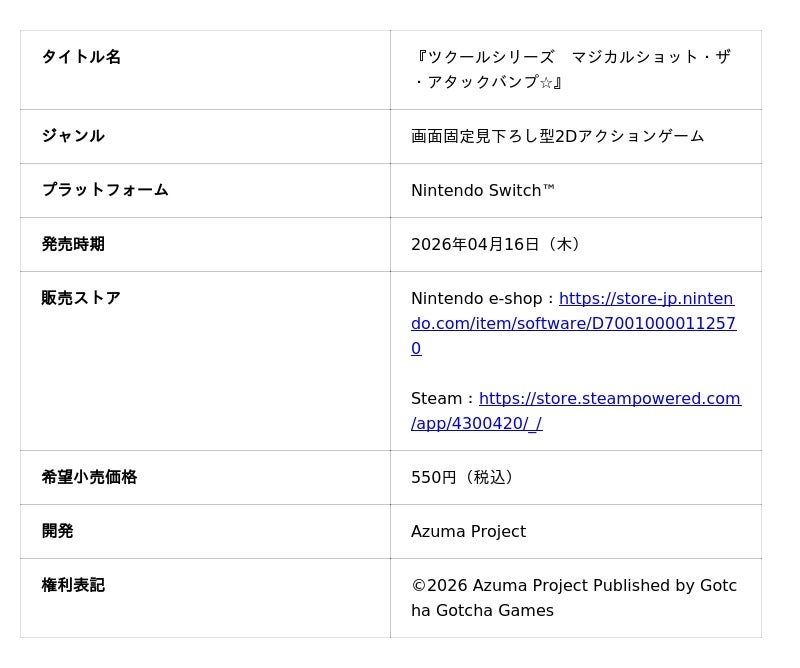The width and height of the screenshot is (800, 668).
Task: Click the ・アタックバンプ☆』 title second line
Action: point(489,82)
